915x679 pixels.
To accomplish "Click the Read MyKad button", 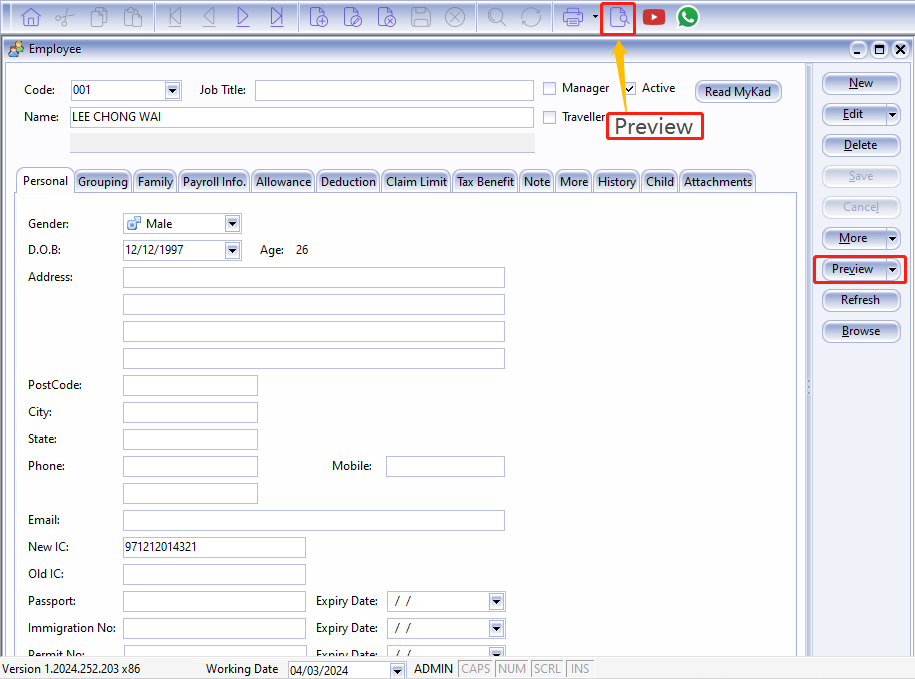I will click(x=738, y=91).
